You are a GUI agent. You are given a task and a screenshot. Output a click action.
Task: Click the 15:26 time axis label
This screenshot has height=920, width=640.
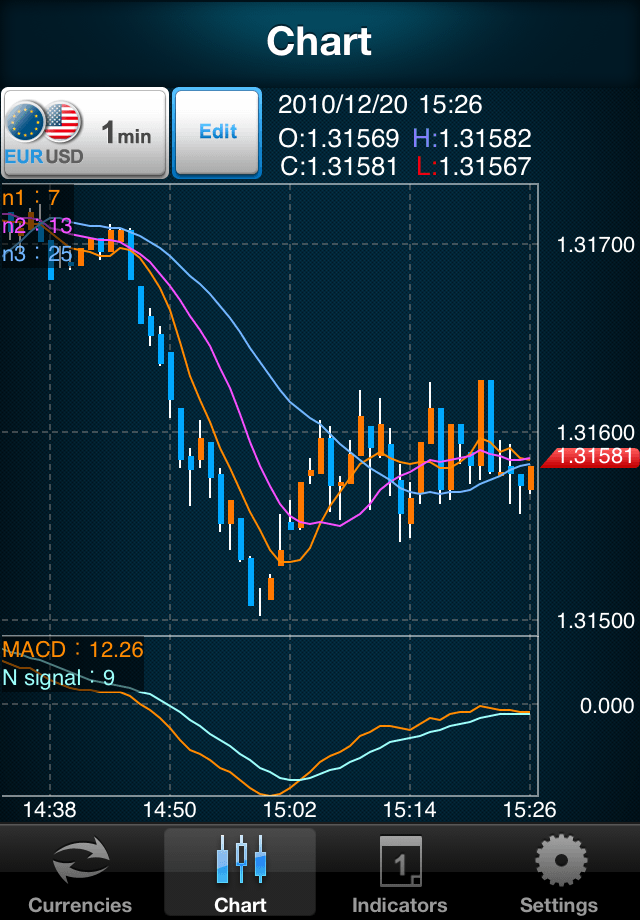tap(529, 810)
